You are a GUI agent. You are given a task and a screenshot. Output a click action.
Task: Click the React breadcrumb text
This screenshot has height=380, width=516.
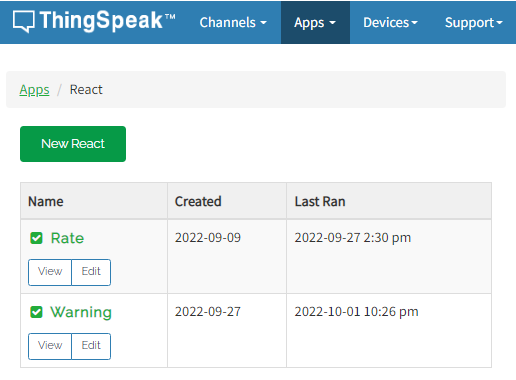pos(86,89)
